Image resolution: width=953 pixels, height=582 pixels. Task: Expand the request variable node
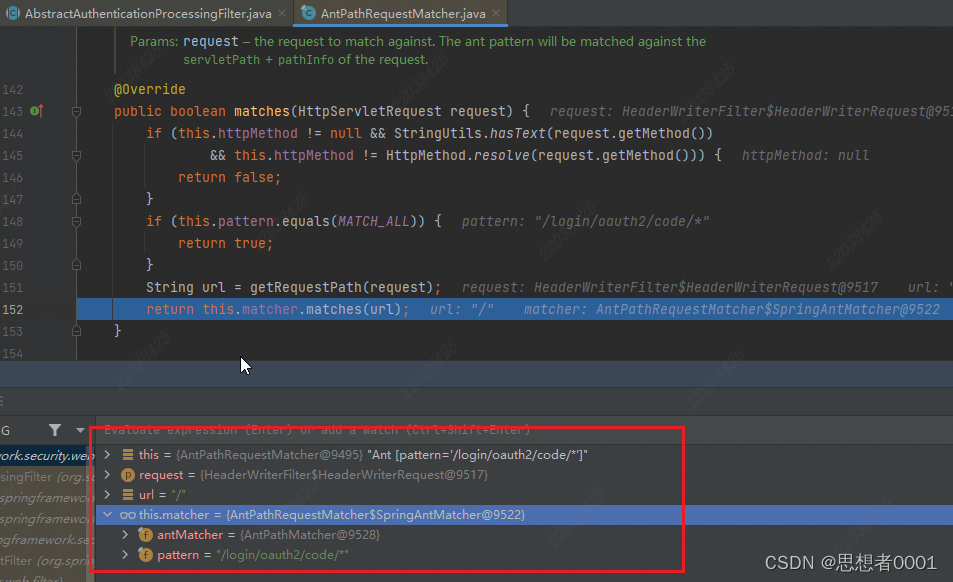[108, 475]
